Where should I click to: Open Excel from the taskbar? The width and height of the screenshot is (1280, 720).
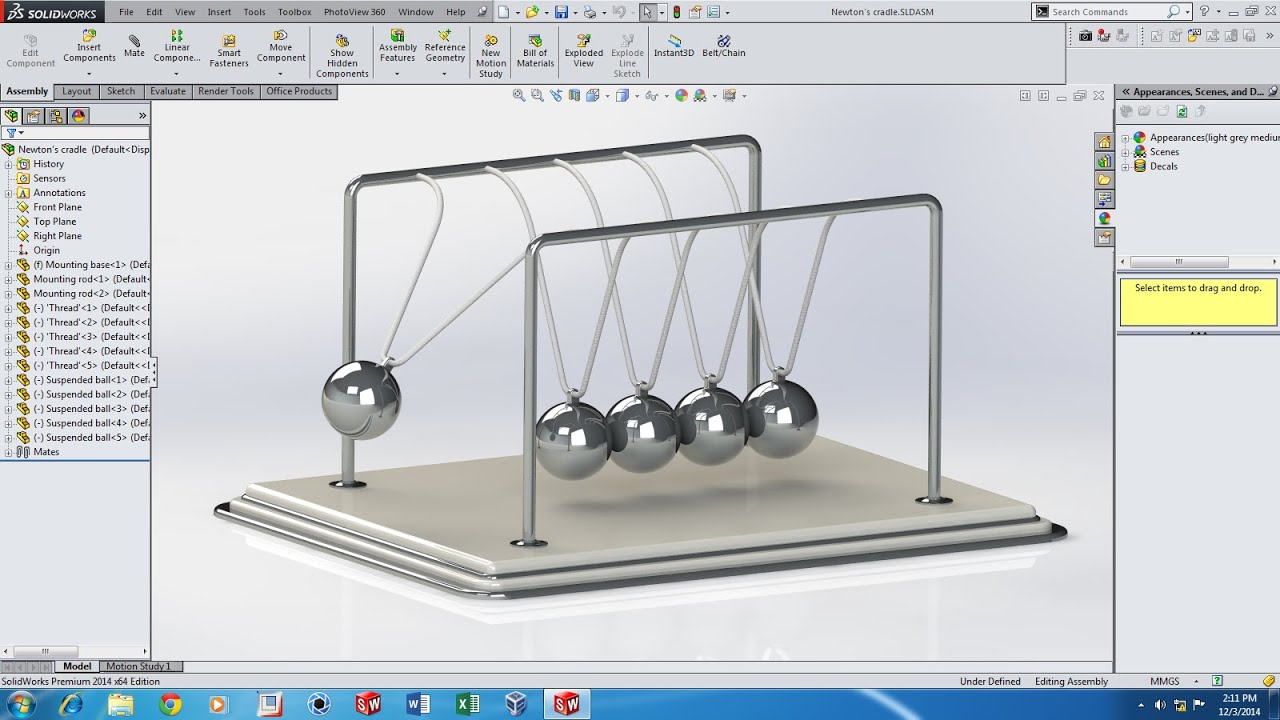(x=467, y=704)
